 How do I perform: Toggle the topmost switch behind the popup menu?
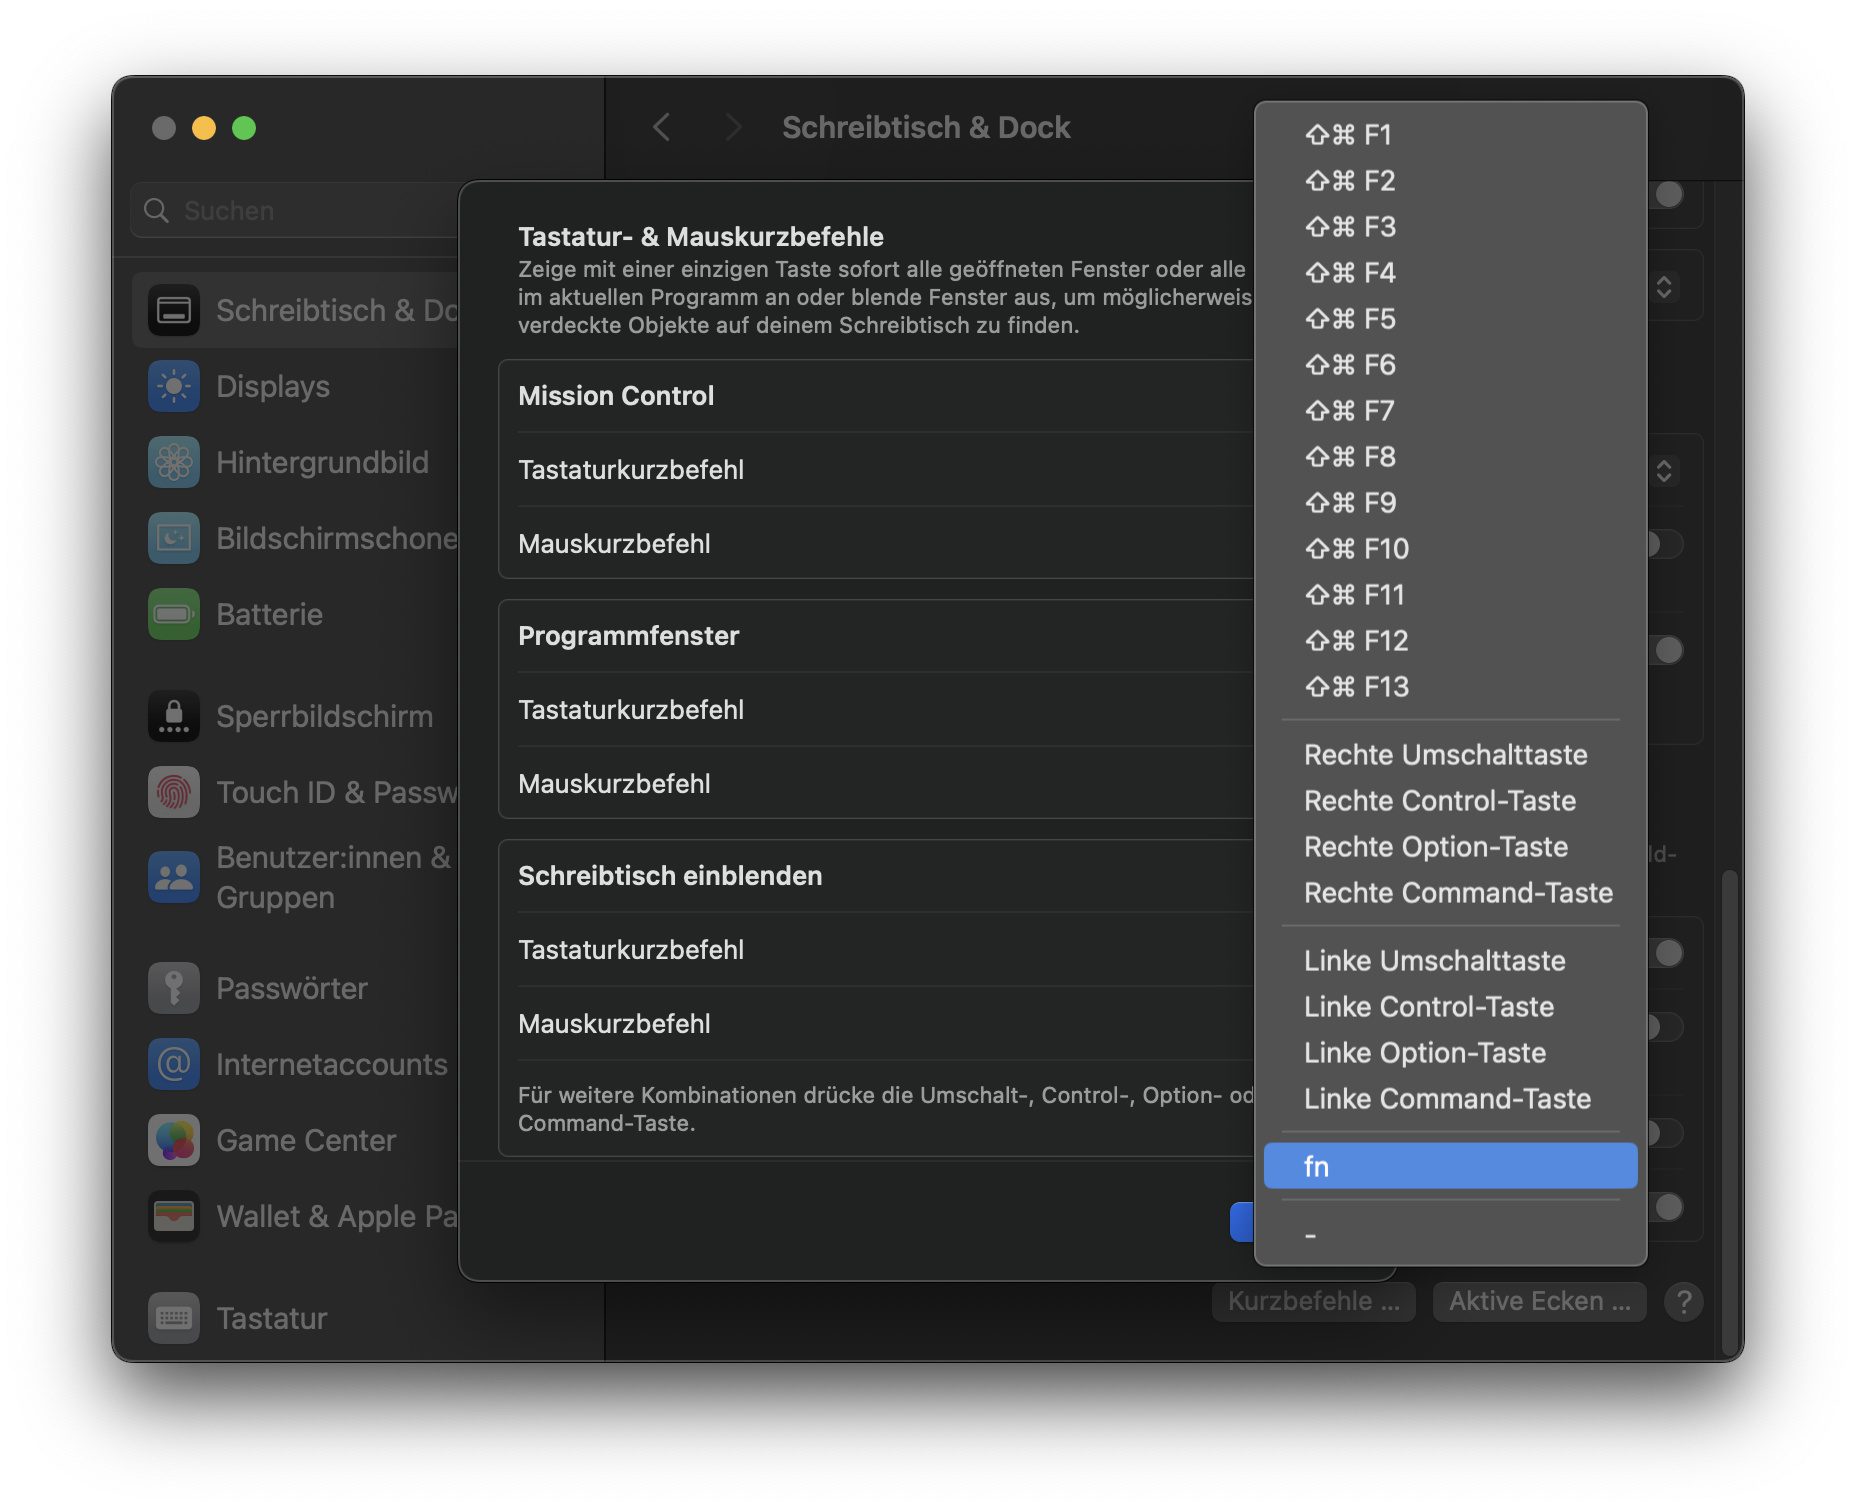tap(1667, 194)
